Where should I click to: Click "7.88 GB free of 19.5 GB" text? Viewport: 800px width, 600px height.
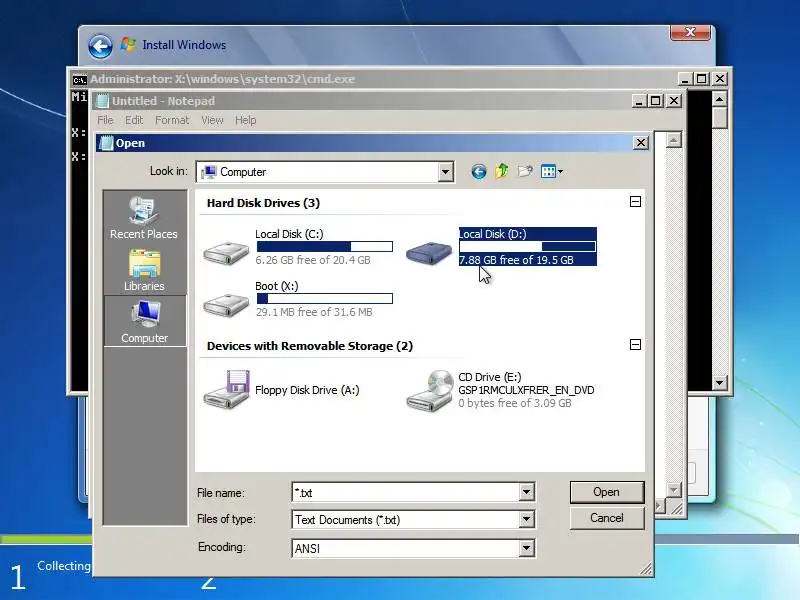pos(516,260)
